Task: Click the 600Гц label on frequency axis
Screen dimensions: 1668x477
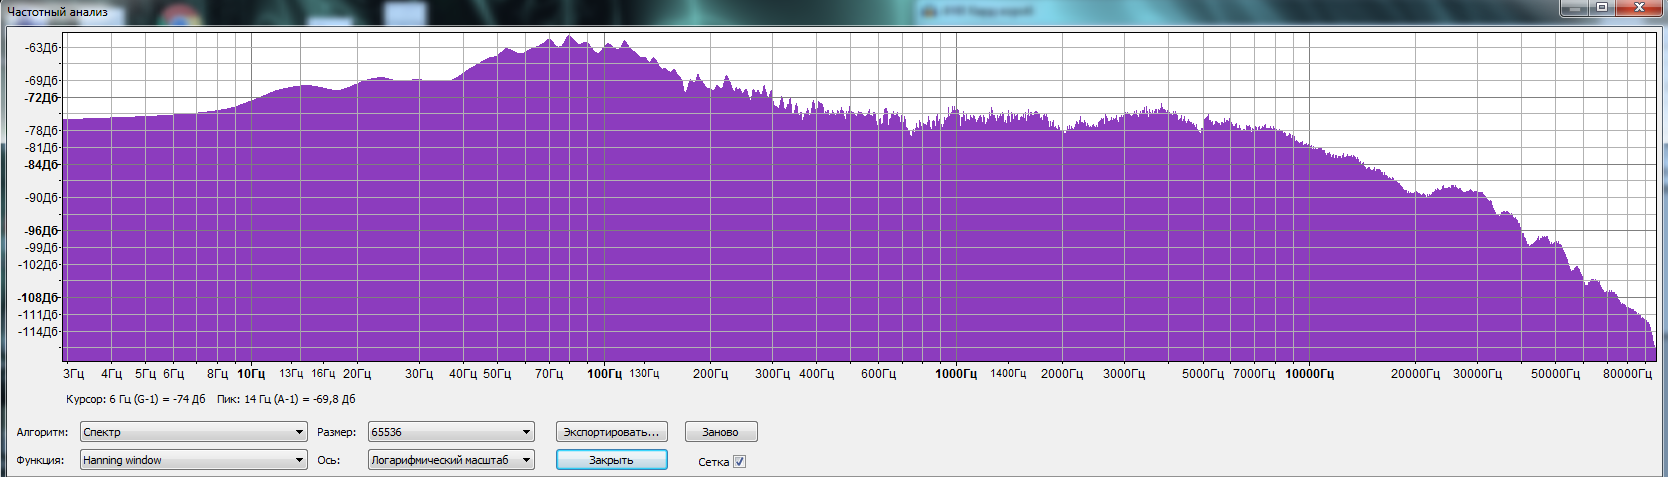Action: [x=878, y=374]
